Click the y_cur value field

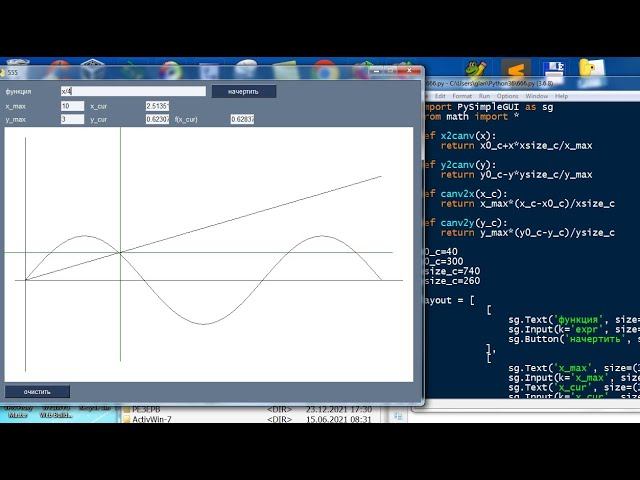(157, 119)
